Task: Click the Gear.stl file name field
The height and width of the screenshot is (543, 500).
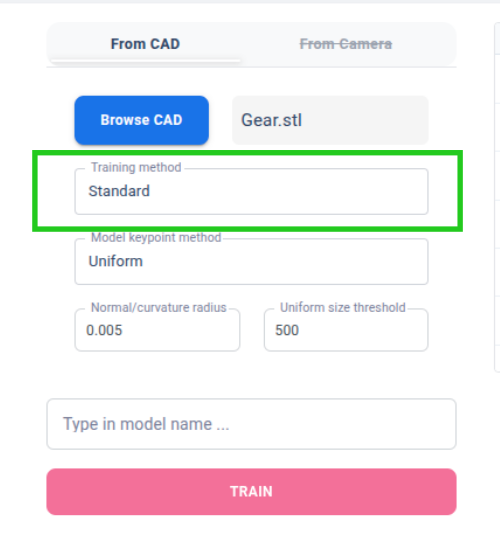Action: [x=330, y=120]
